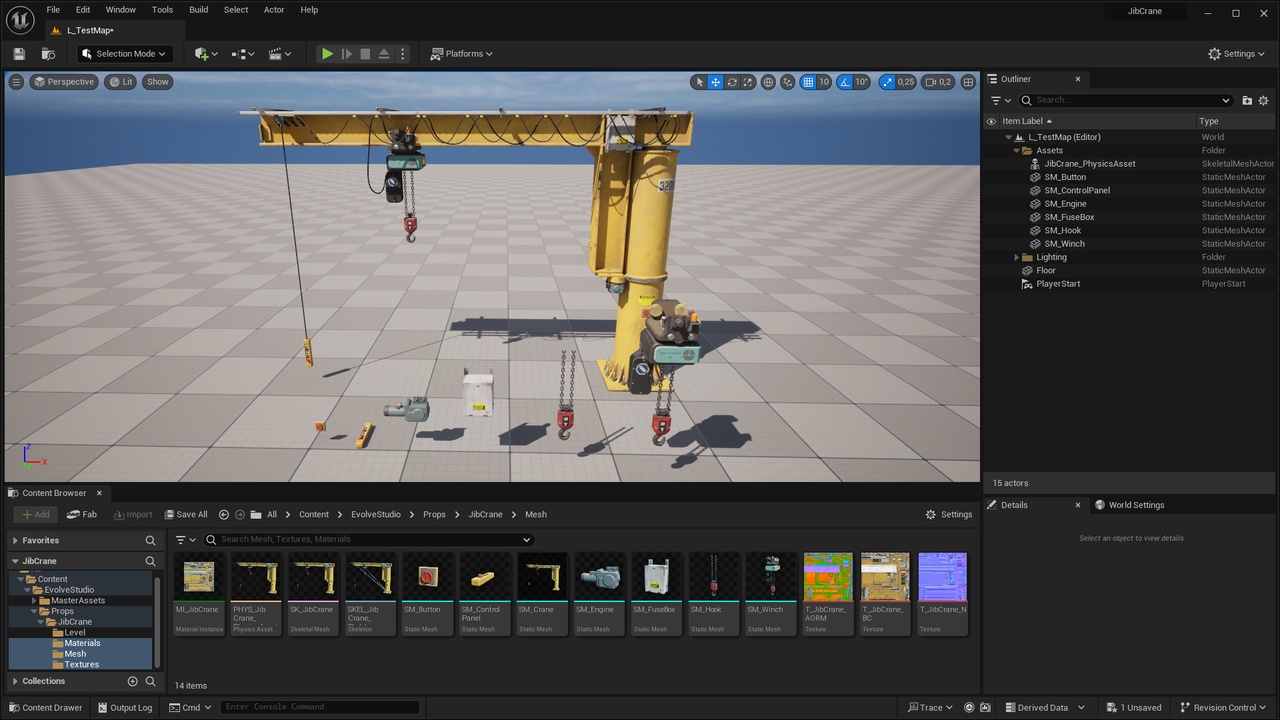Open the Build menu
This screenshot has height=720, width=1280.
point(199,10)
